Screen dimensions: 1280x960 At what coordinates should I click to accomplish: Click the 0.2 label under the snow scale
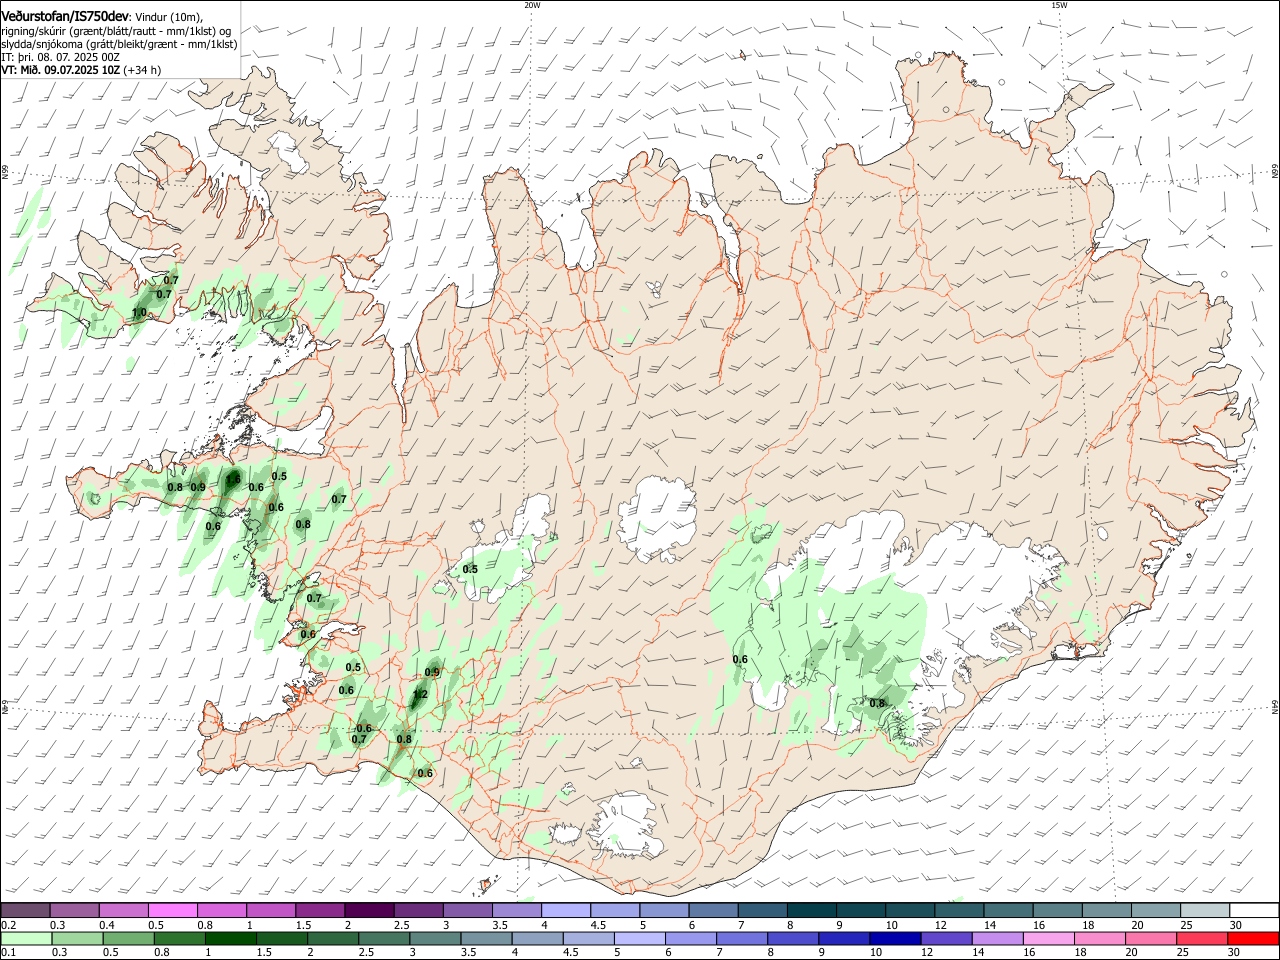(x=8, y=925)
